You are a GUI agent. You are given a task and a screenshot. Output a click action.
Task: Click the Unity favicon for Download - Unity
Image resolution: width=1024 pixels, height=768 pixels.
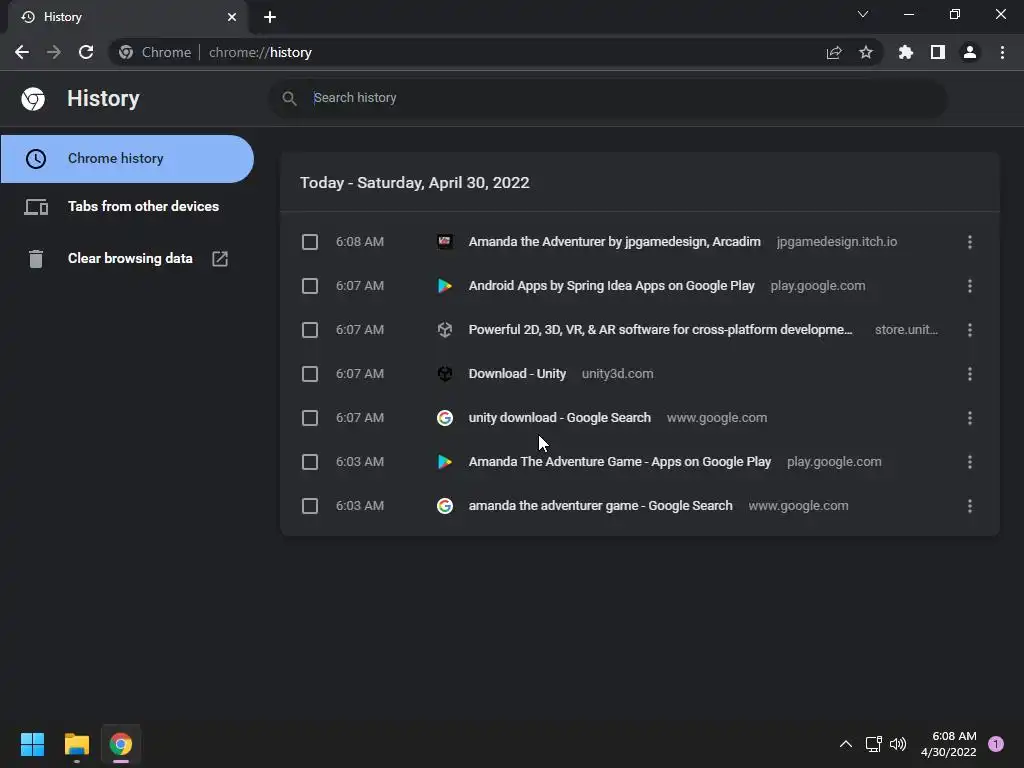tap(445, 374)
